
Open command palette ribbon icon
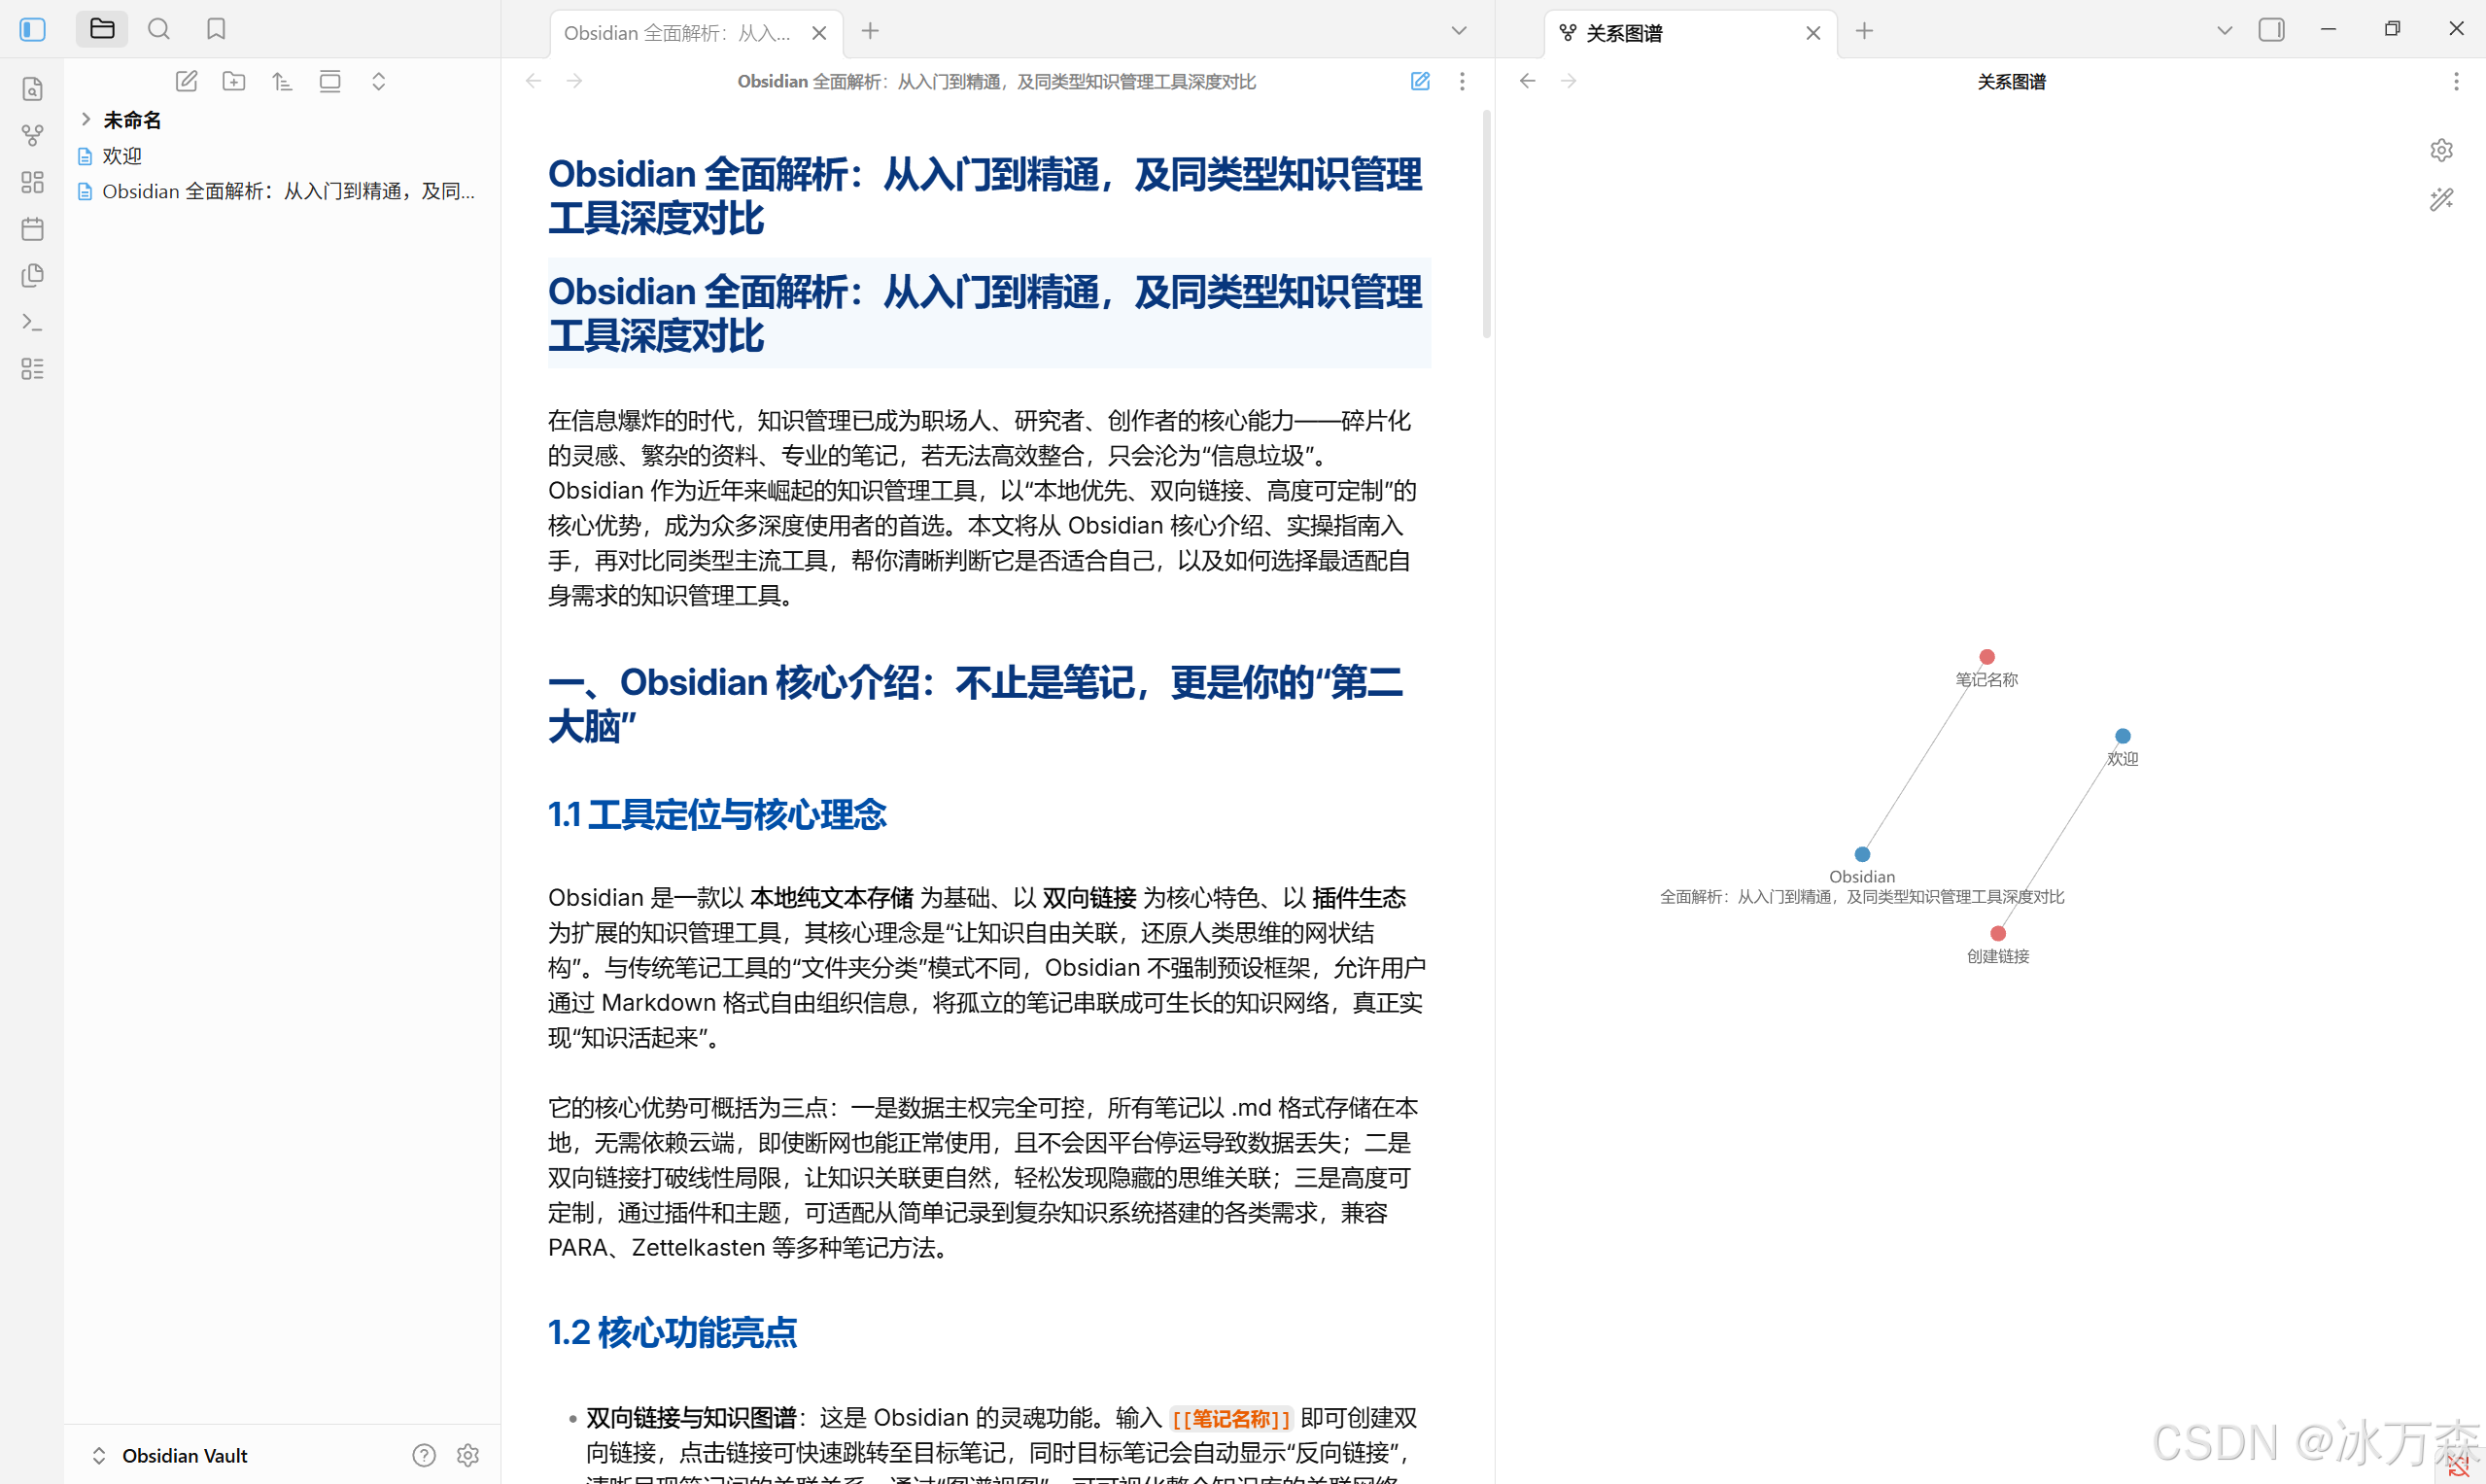click(32, 322)
